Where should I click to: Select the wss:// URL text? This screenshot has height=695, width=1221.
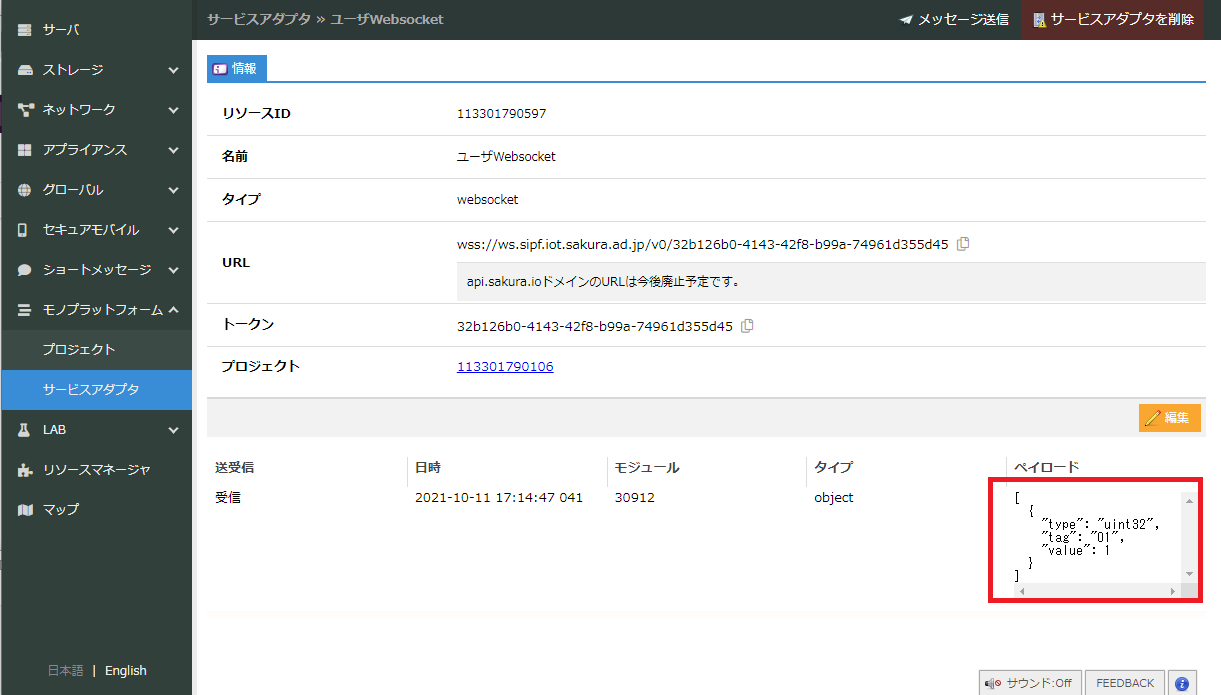tap(703, 244)
